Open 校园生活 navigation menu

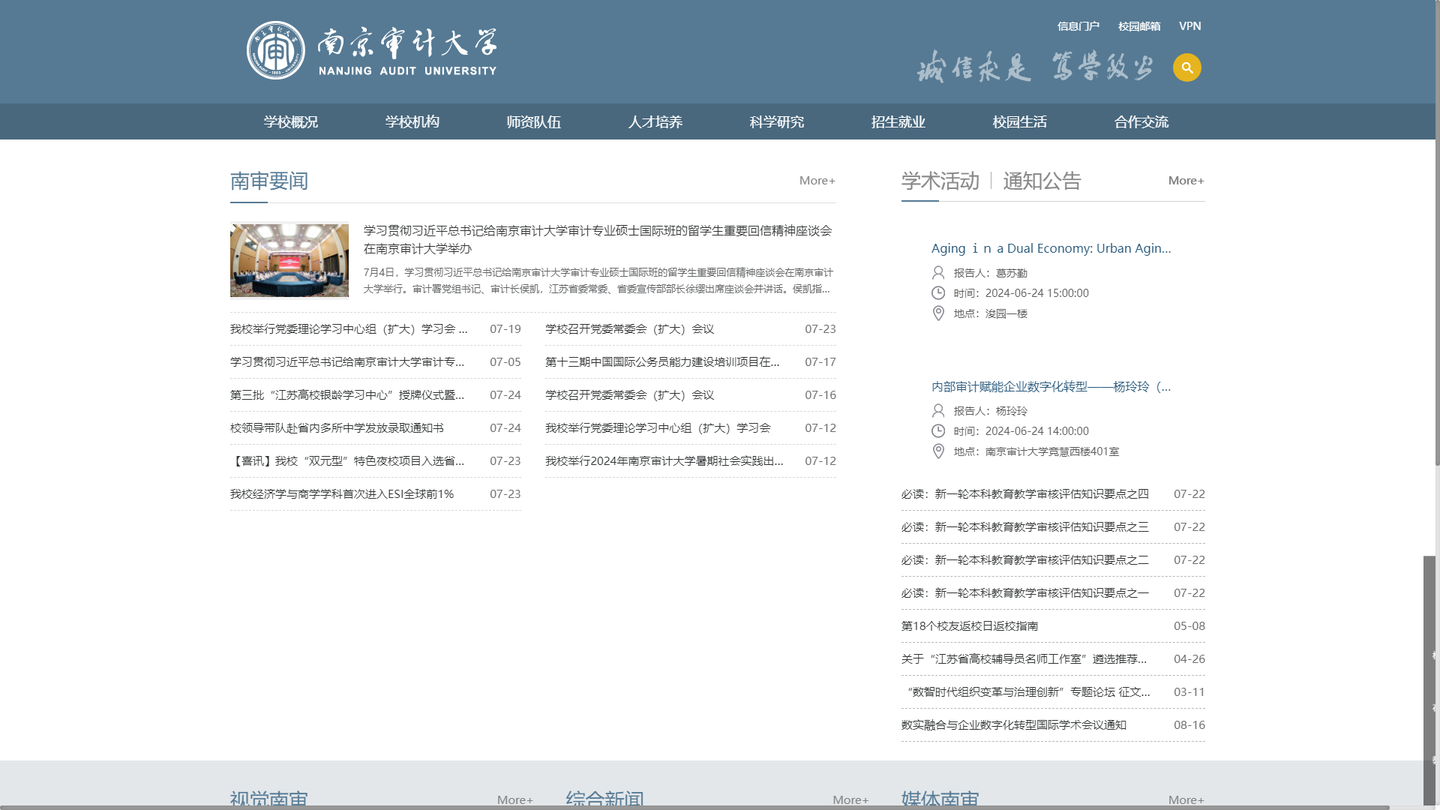(1020, 122)
